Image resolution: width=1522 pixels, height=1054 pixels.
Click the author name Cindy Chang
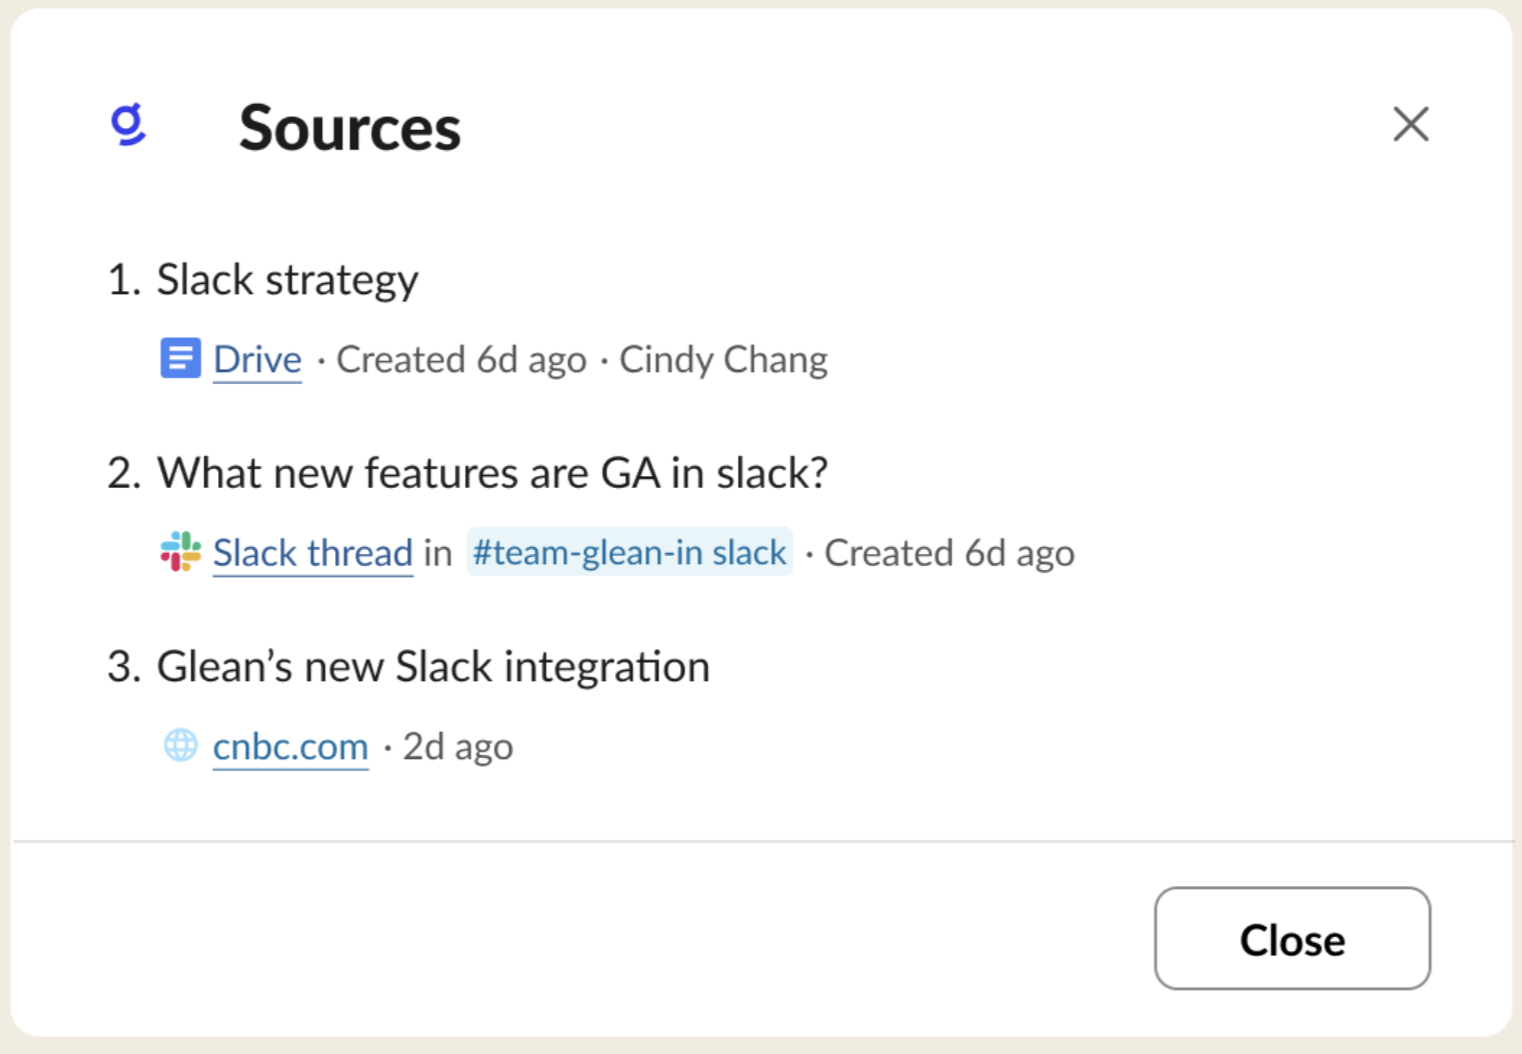pyautogui.click(x=723, y=359)
